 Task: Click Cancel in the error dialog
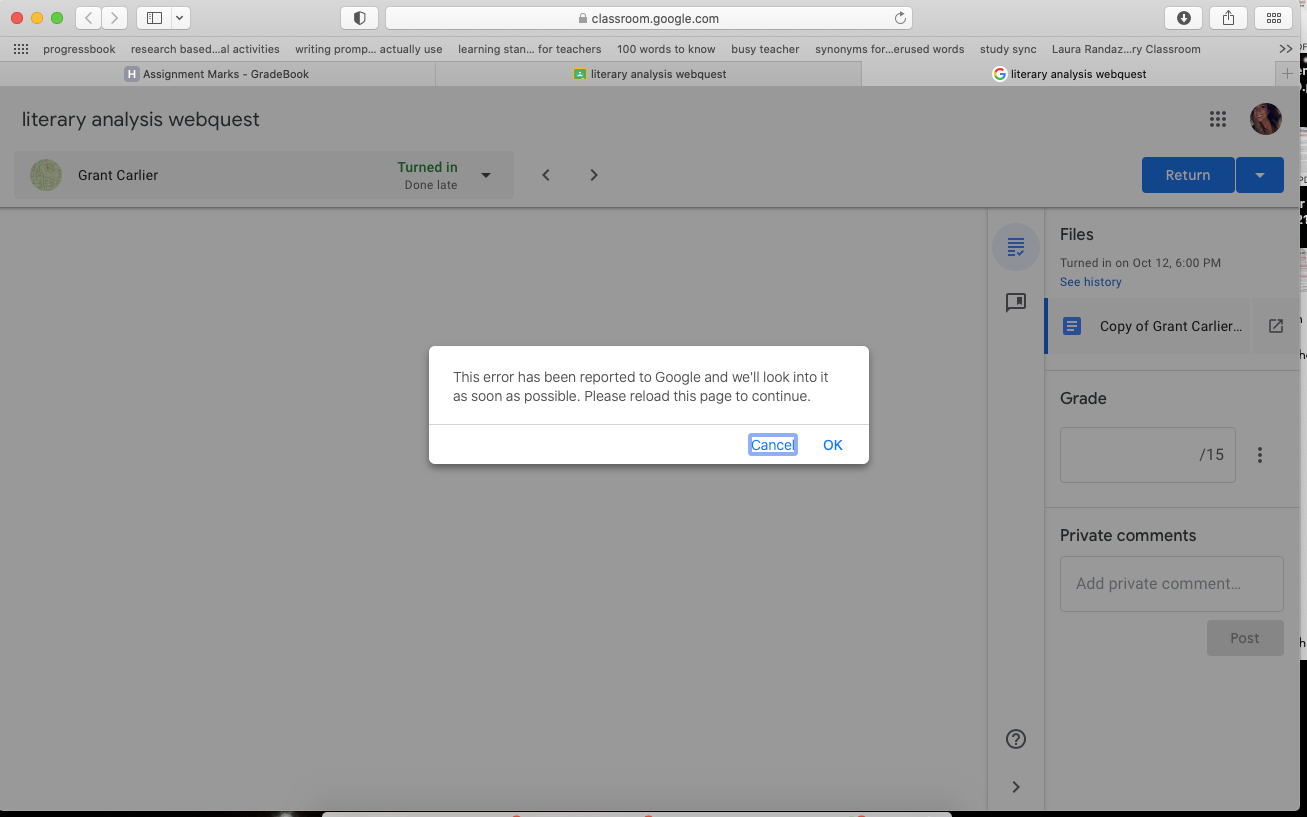pyautogui.click(x=773, y=445)
